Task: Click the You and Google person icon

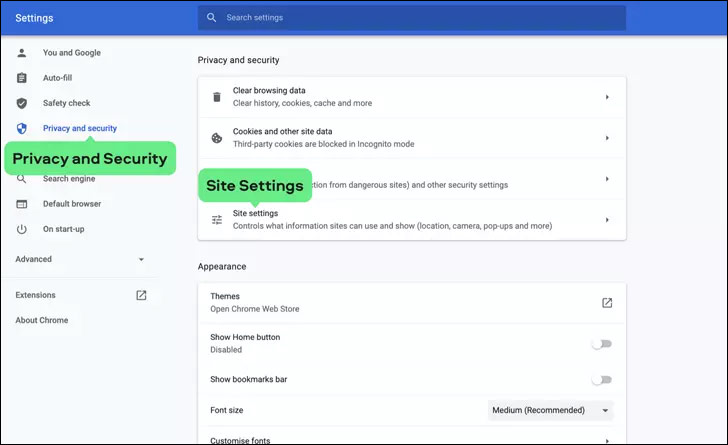Action: point(22,53)
